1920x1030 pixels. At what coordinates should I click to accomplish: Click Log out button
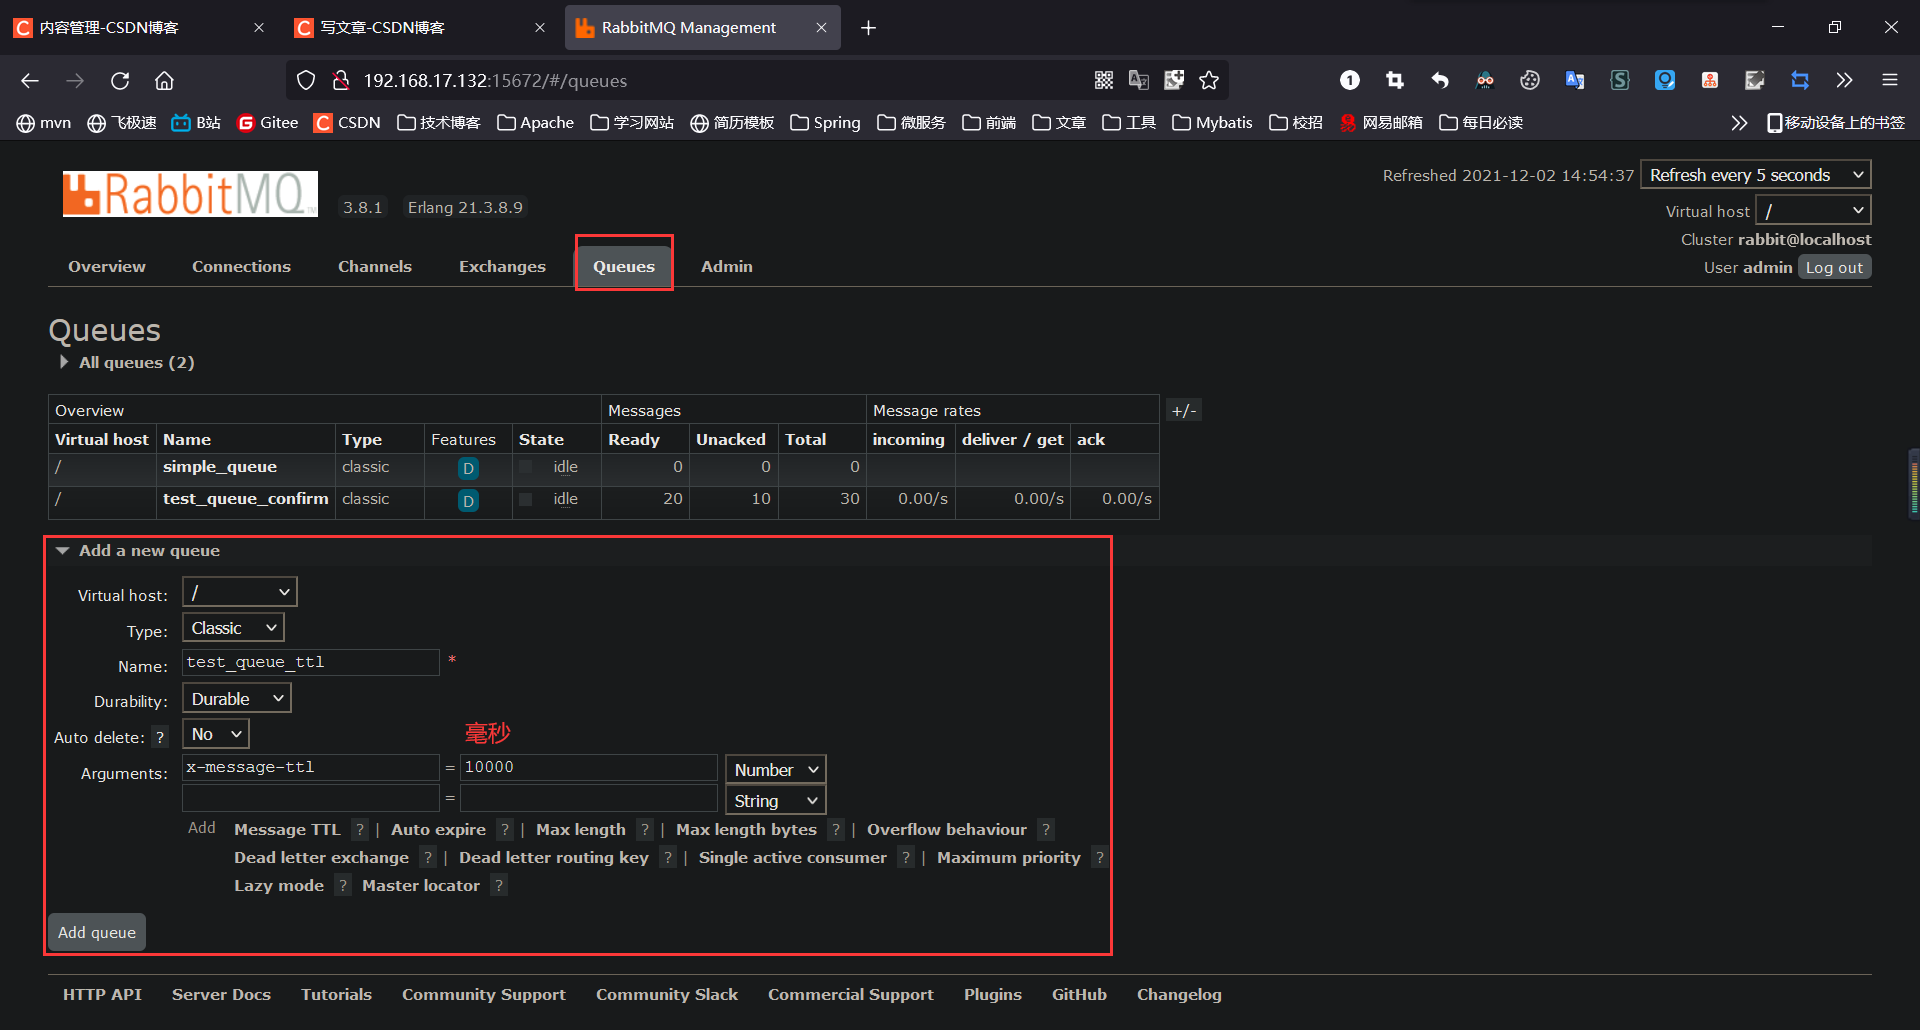[x=1834, y=267]
